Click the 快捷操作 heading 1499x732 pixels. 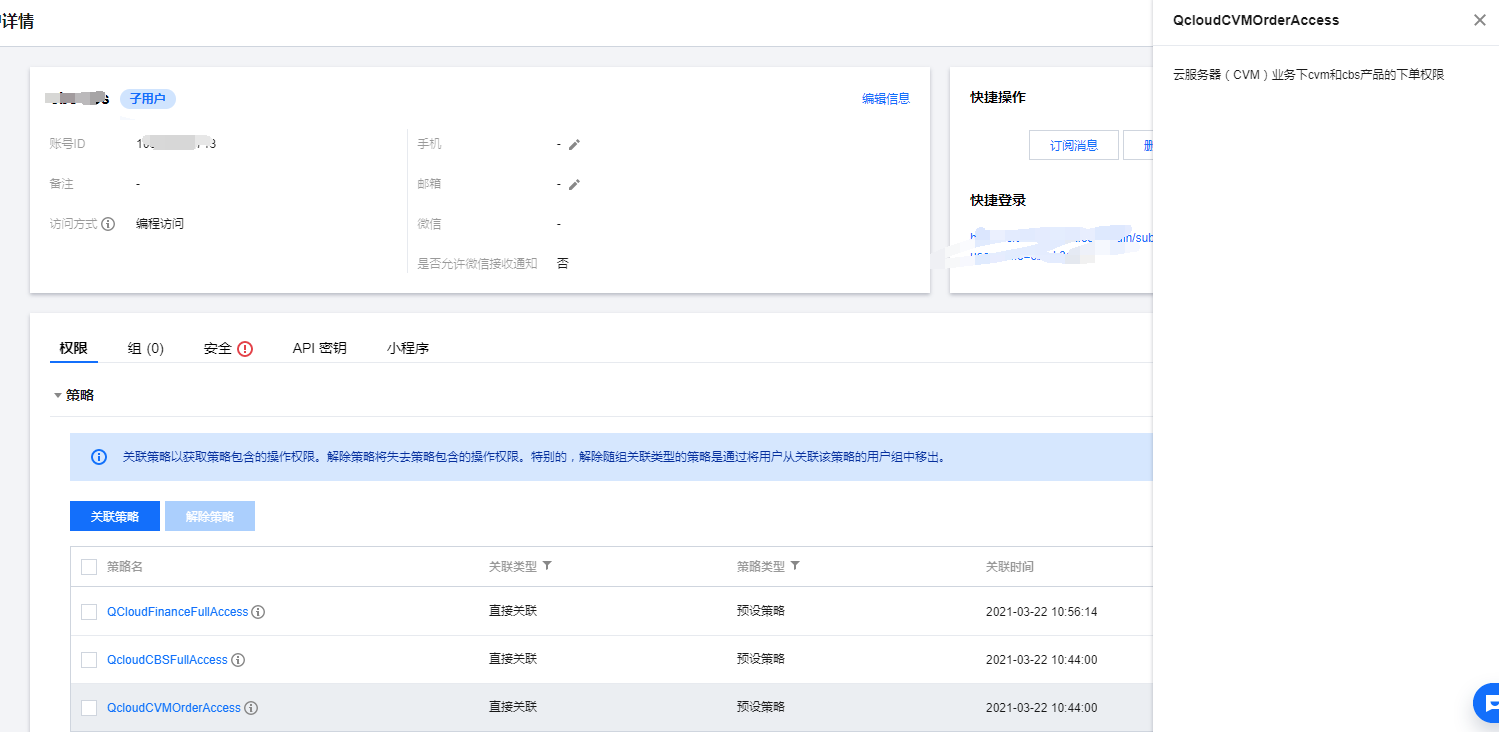[998, 97]
